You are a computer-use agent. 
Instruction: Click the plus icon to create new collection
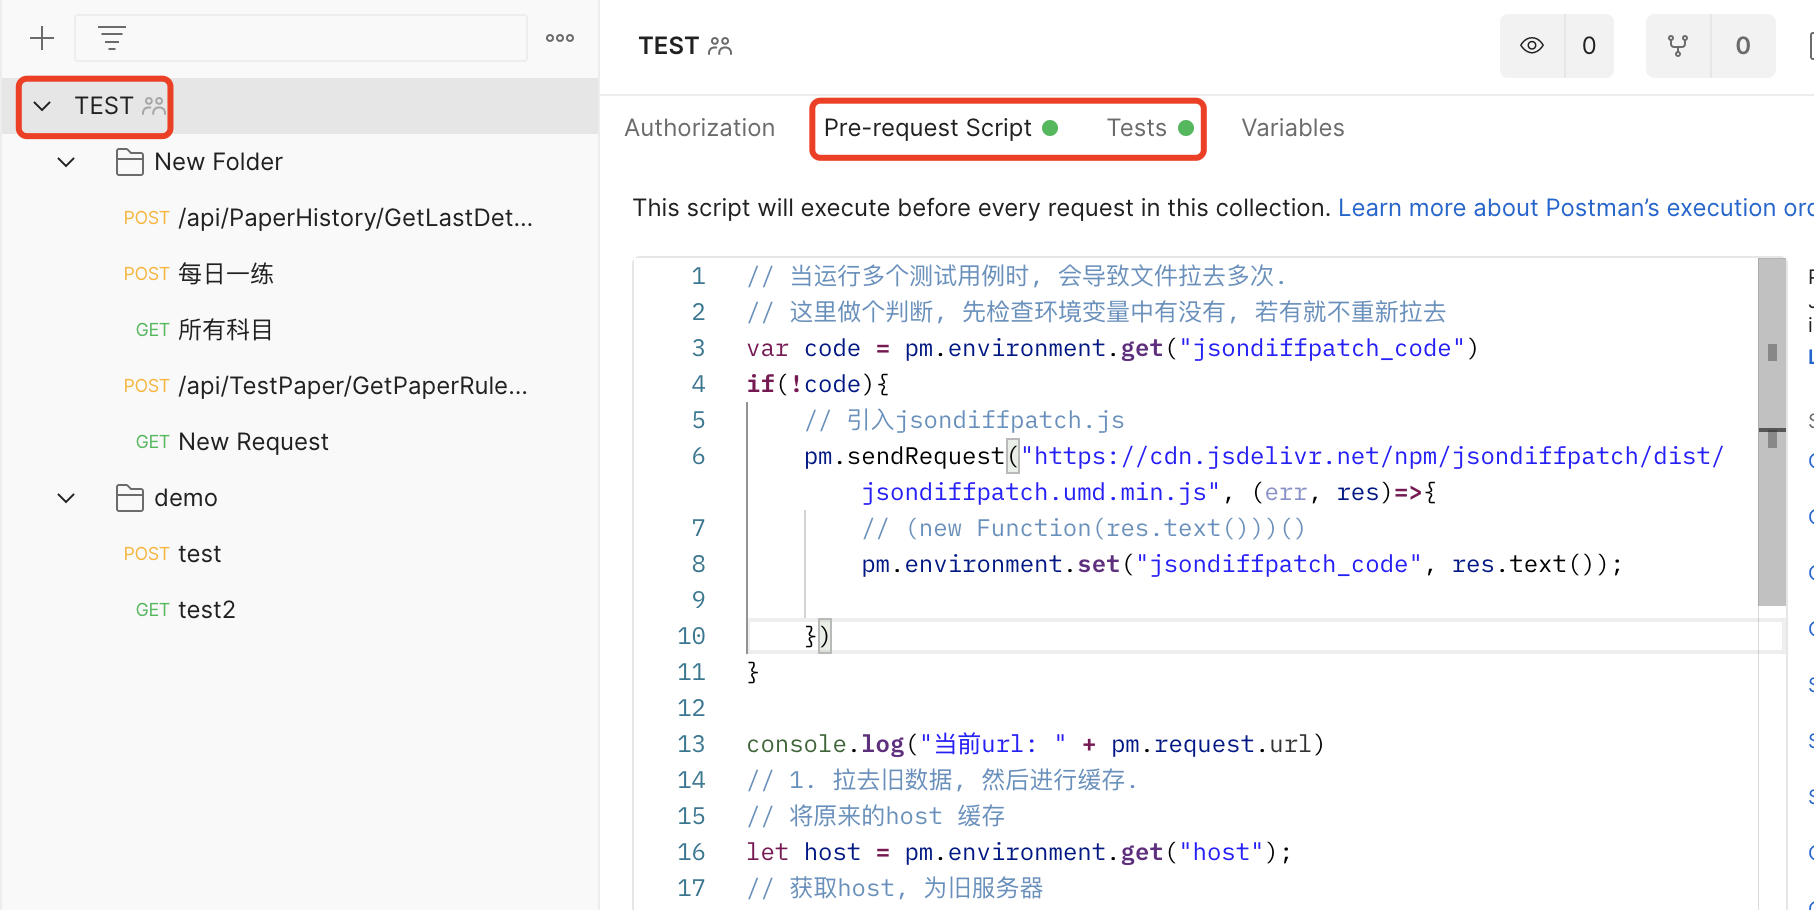(x=42, y=39)
